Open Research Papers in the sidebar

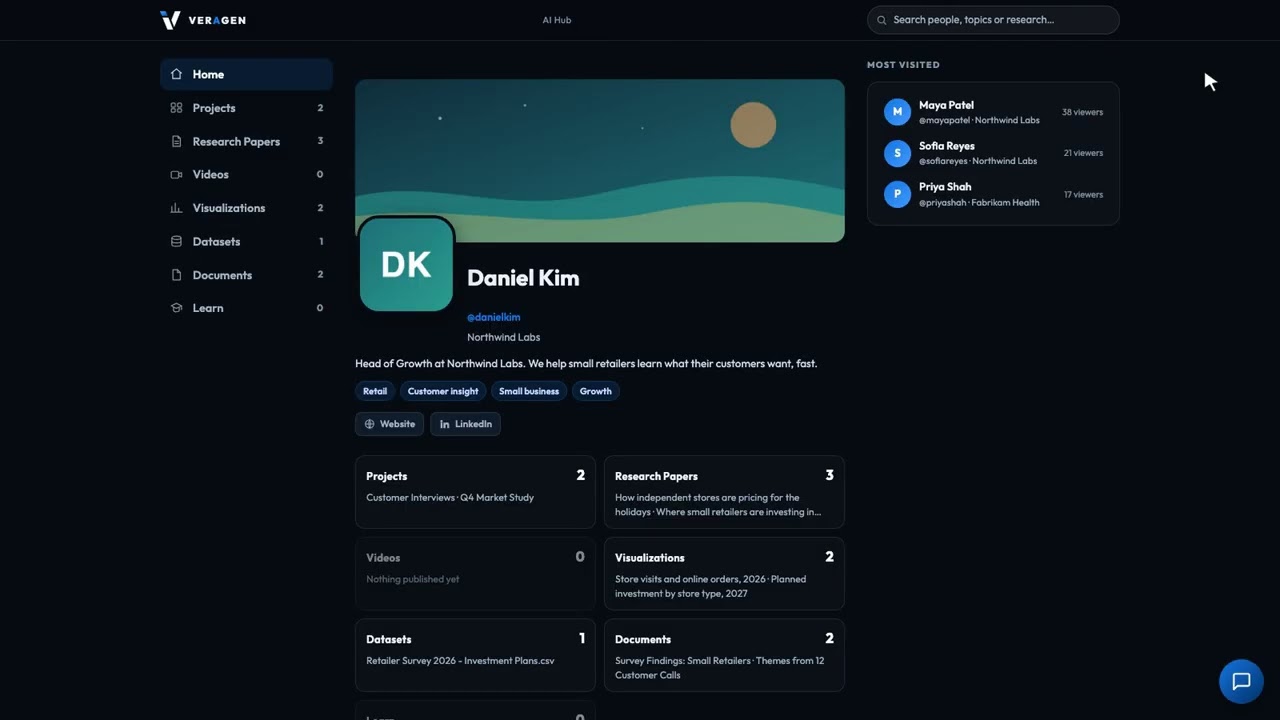click(246, 141)
